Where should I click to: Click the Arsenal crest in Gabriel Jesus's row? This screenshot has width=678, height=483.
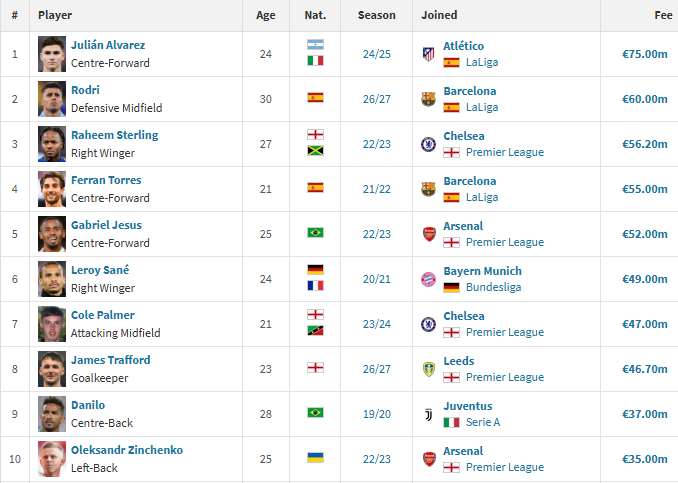click(x=429, y=234)
